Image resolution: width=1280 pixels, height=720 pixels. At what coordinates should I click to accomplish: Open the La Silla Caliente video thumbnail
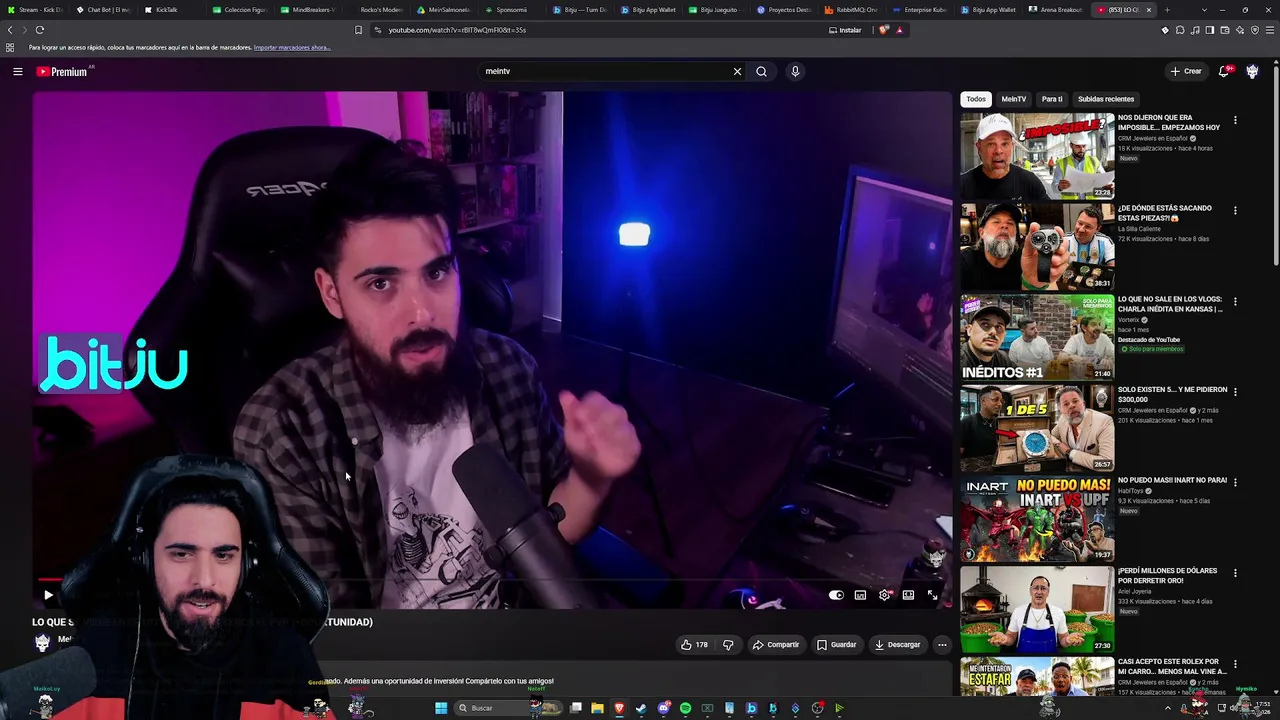pyautogui.click(x=1037, y=246)
